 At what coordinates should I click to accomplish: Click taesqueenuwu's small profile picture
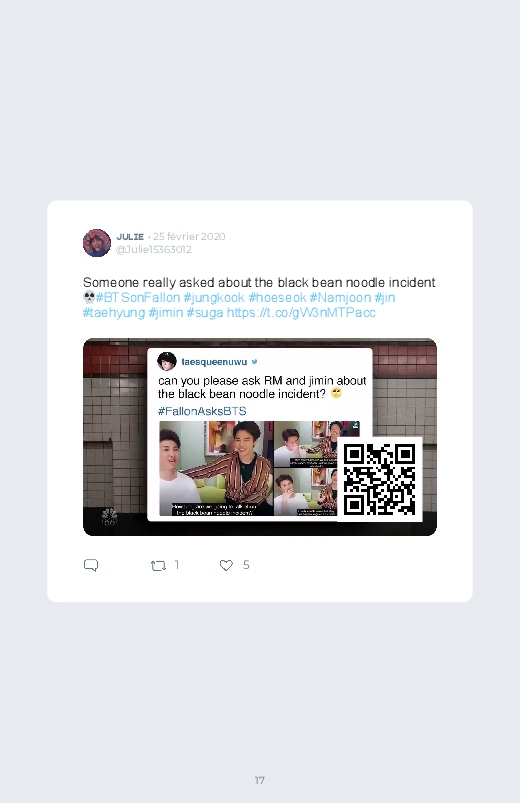point(167,361)
